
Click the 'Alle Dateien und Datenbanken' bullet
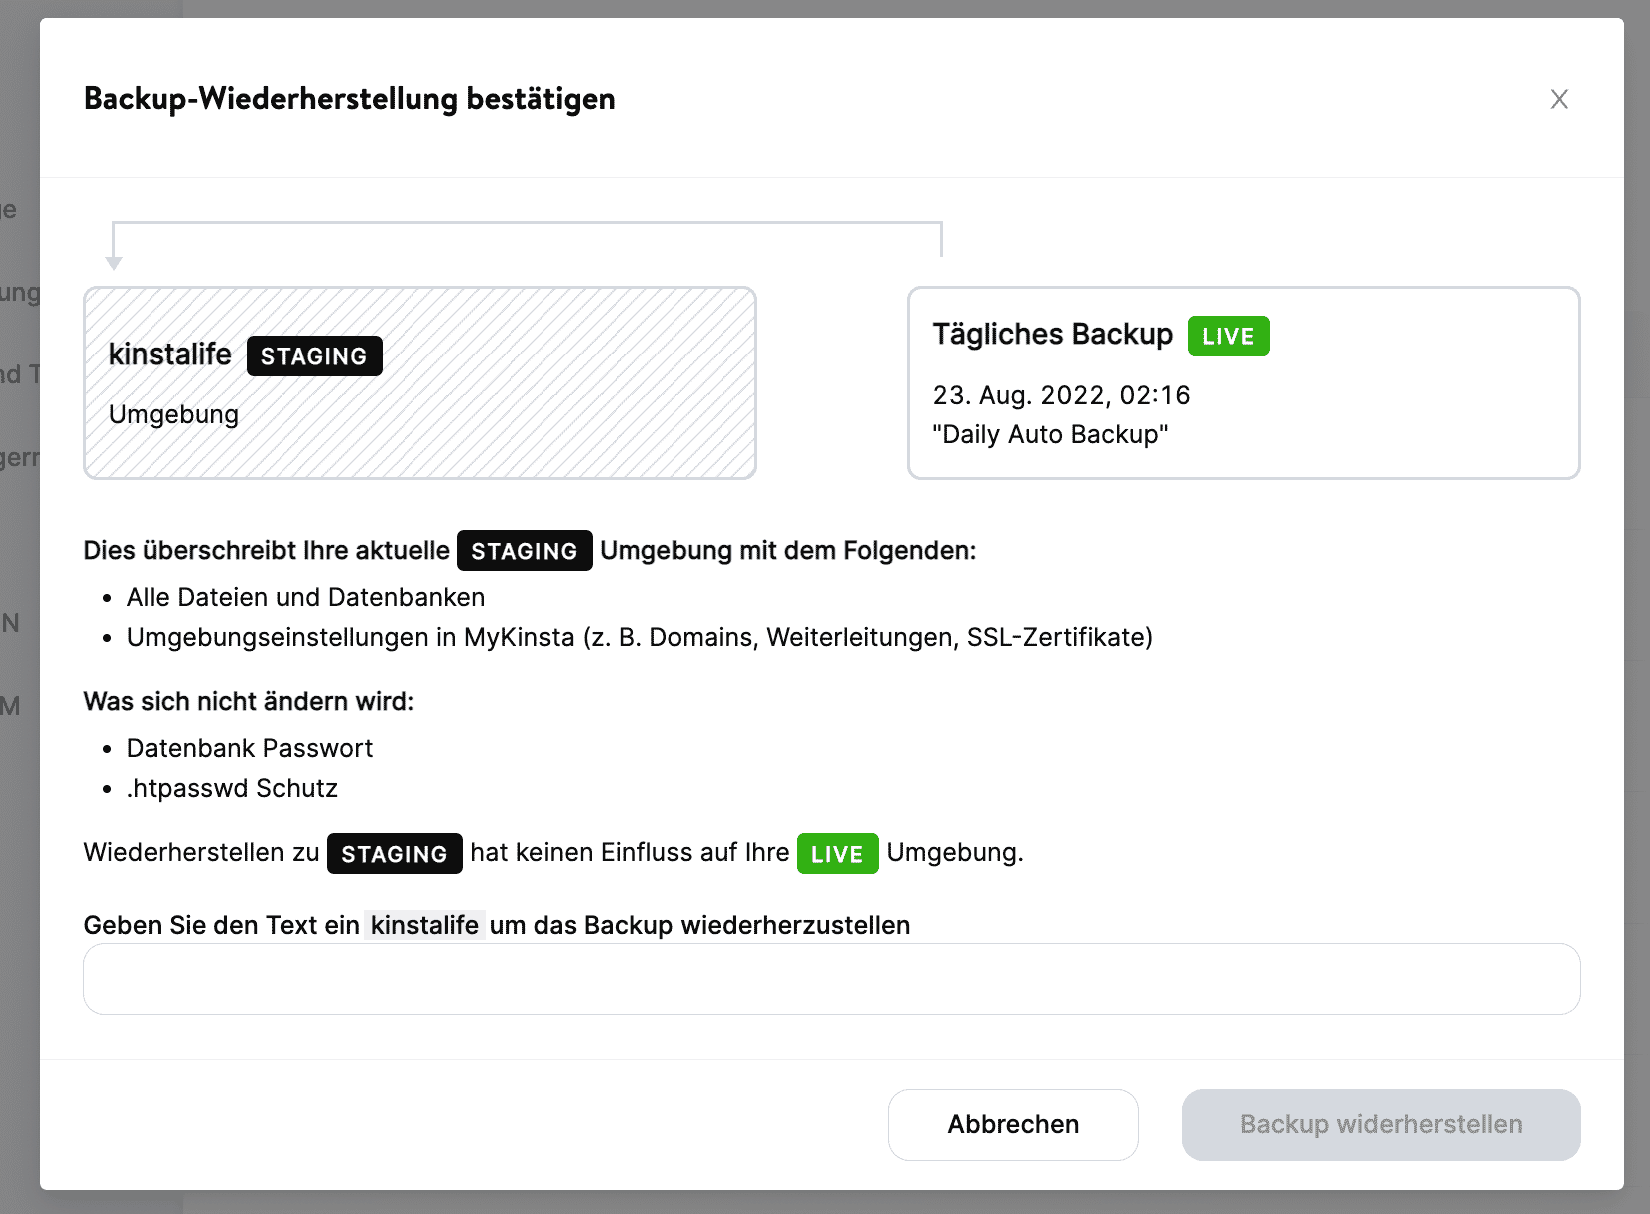[x=305, y=597]
